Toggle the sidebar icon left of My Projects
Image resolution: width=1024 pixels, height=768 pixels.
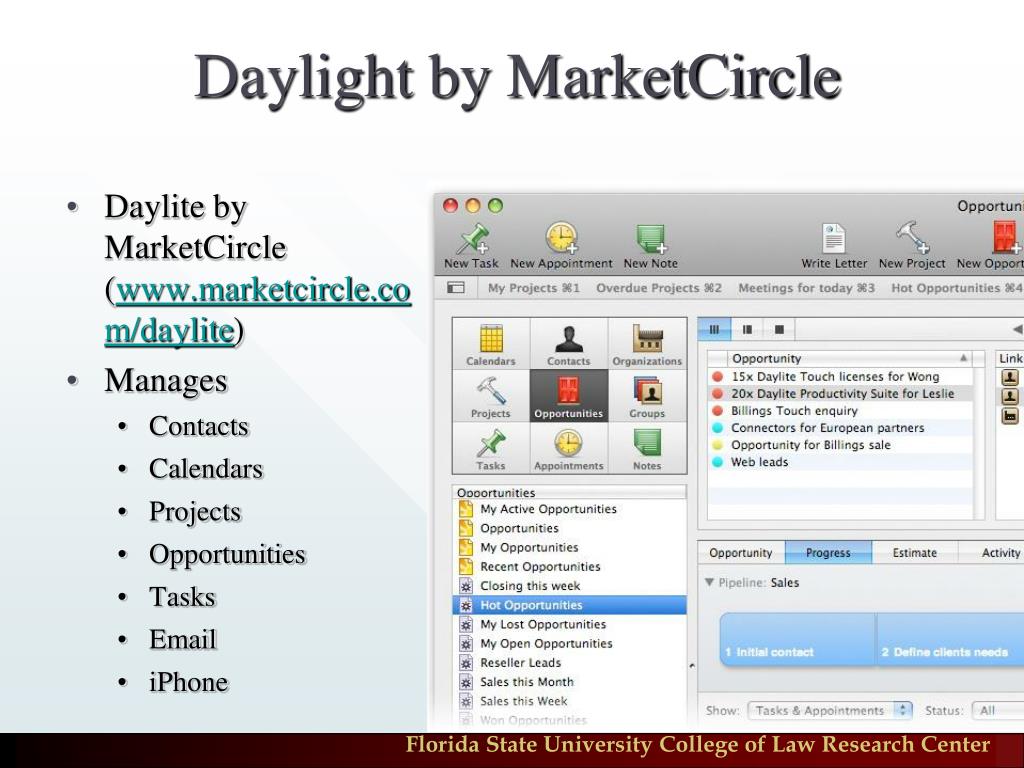coord(456,288)
